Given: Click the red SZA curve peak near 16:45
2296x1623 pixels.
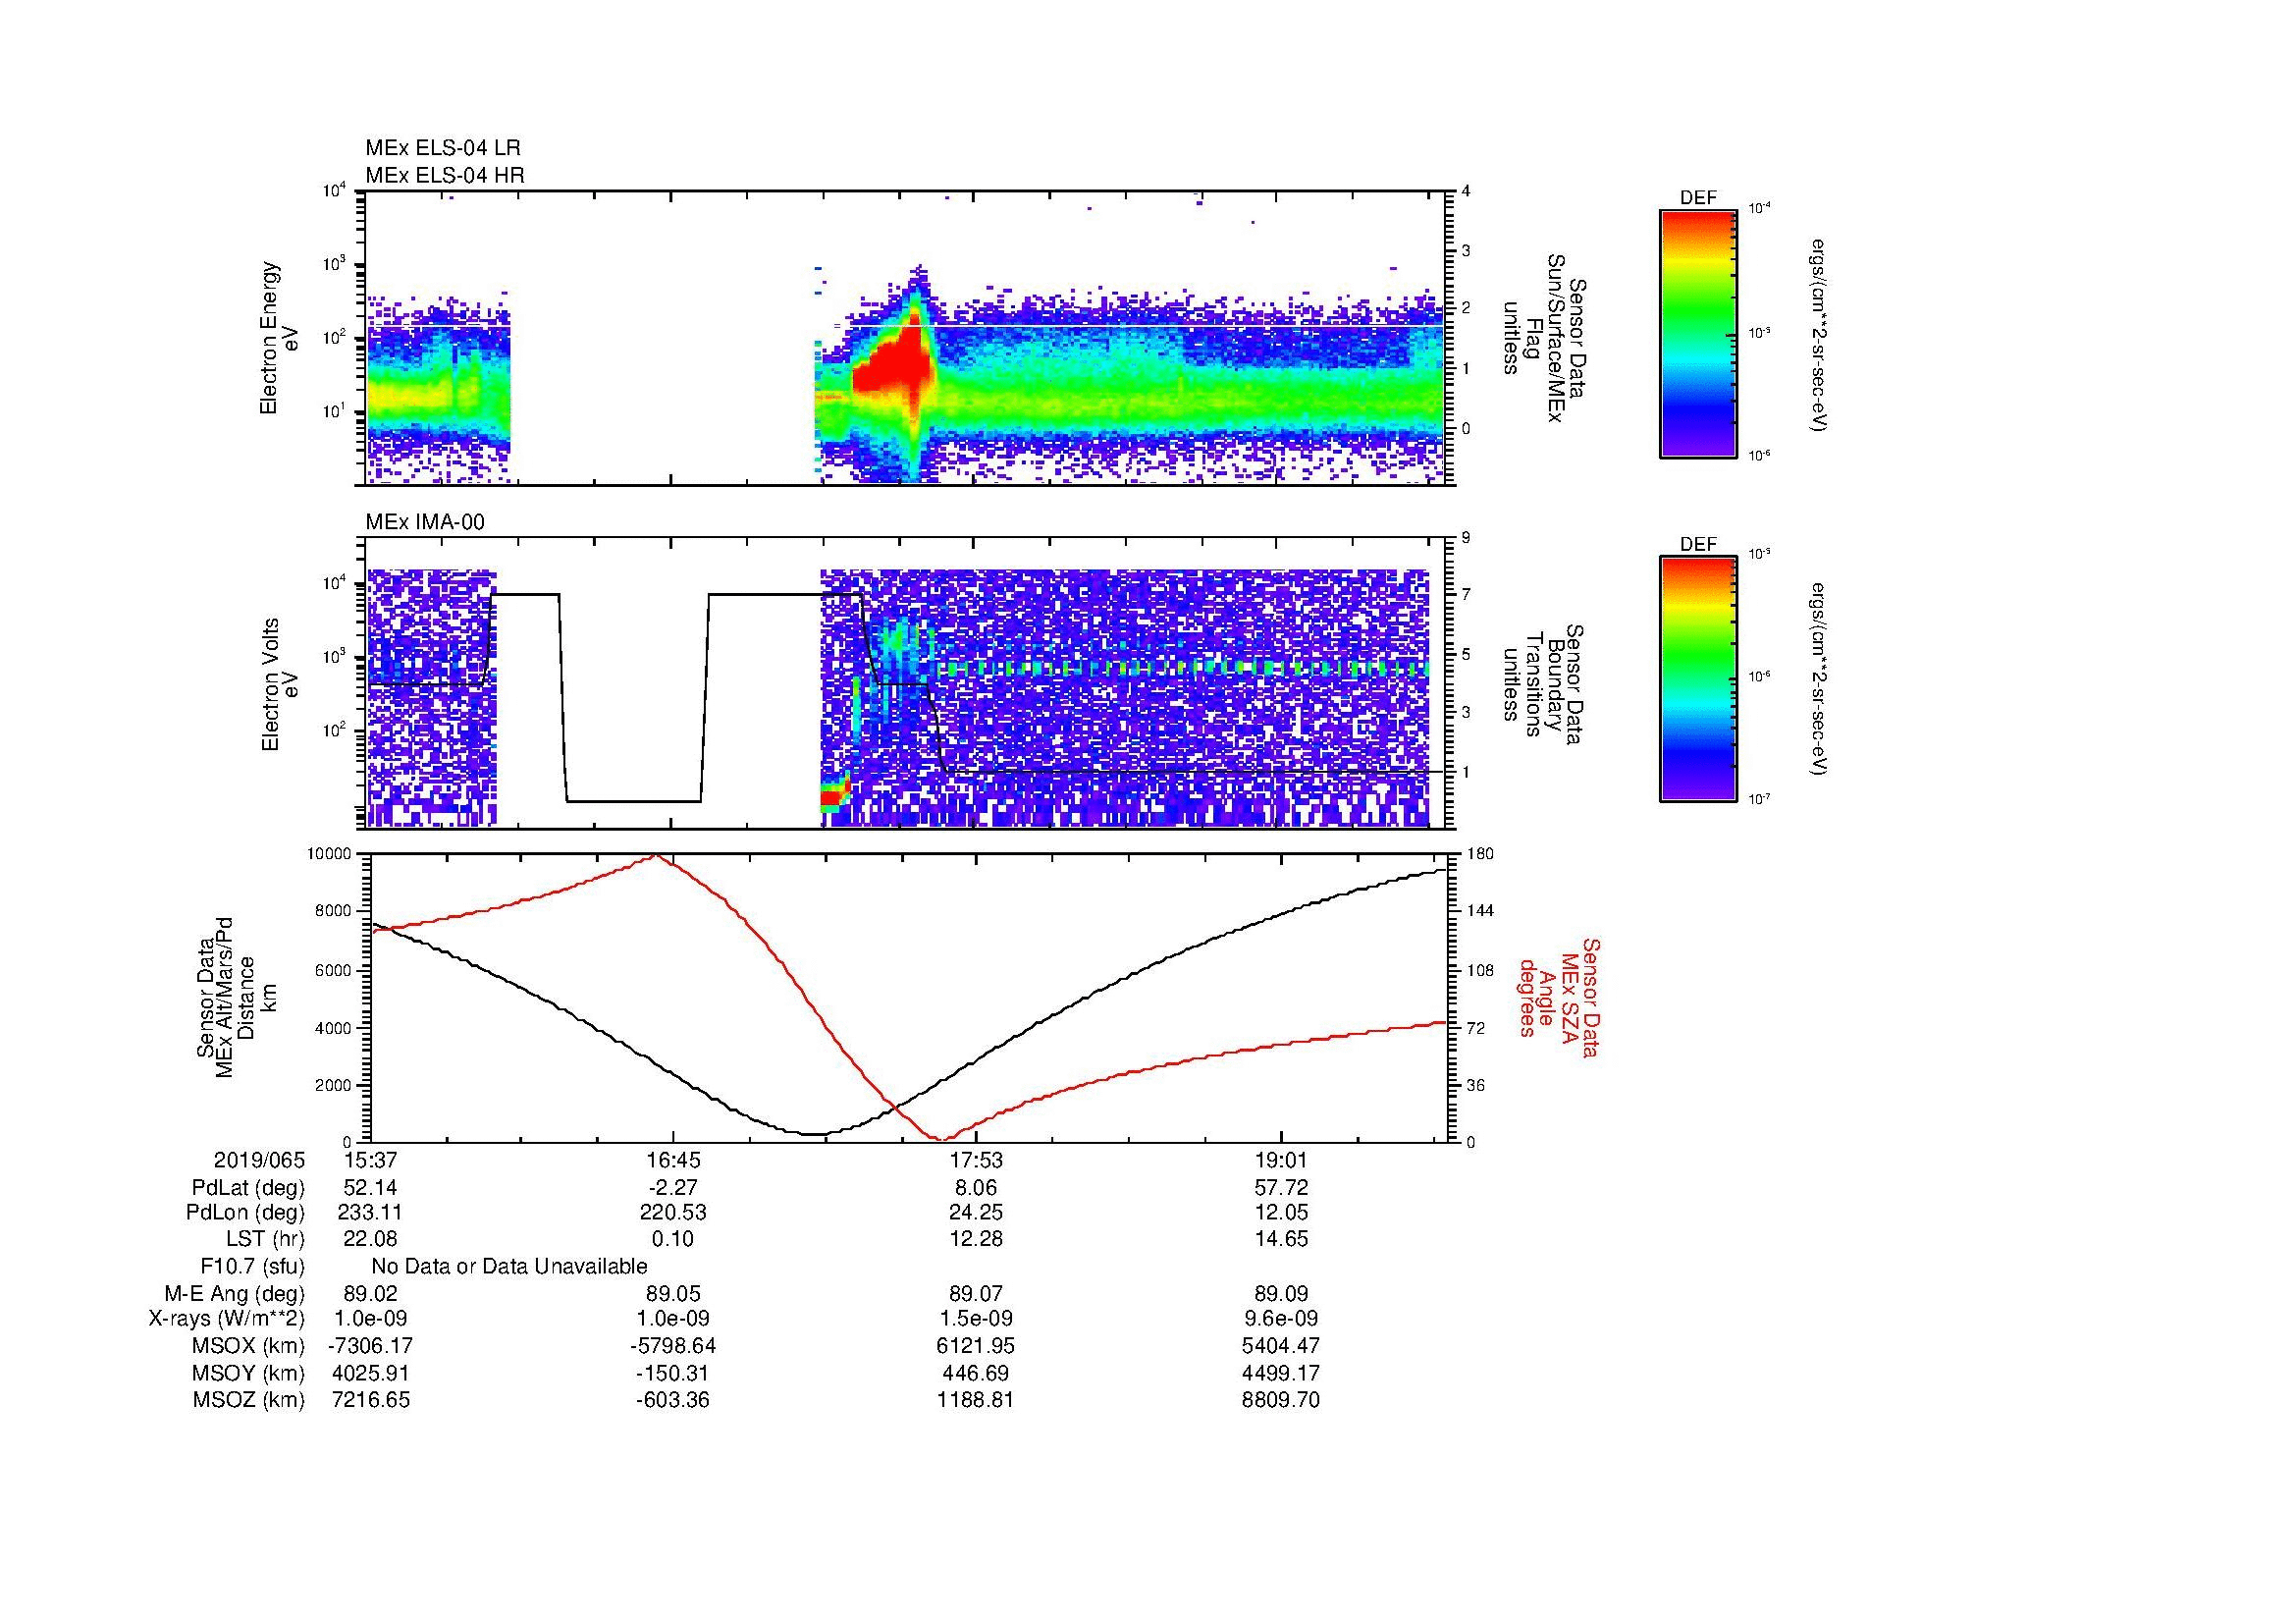Looking at the screenshot, I should click(656, 856).
